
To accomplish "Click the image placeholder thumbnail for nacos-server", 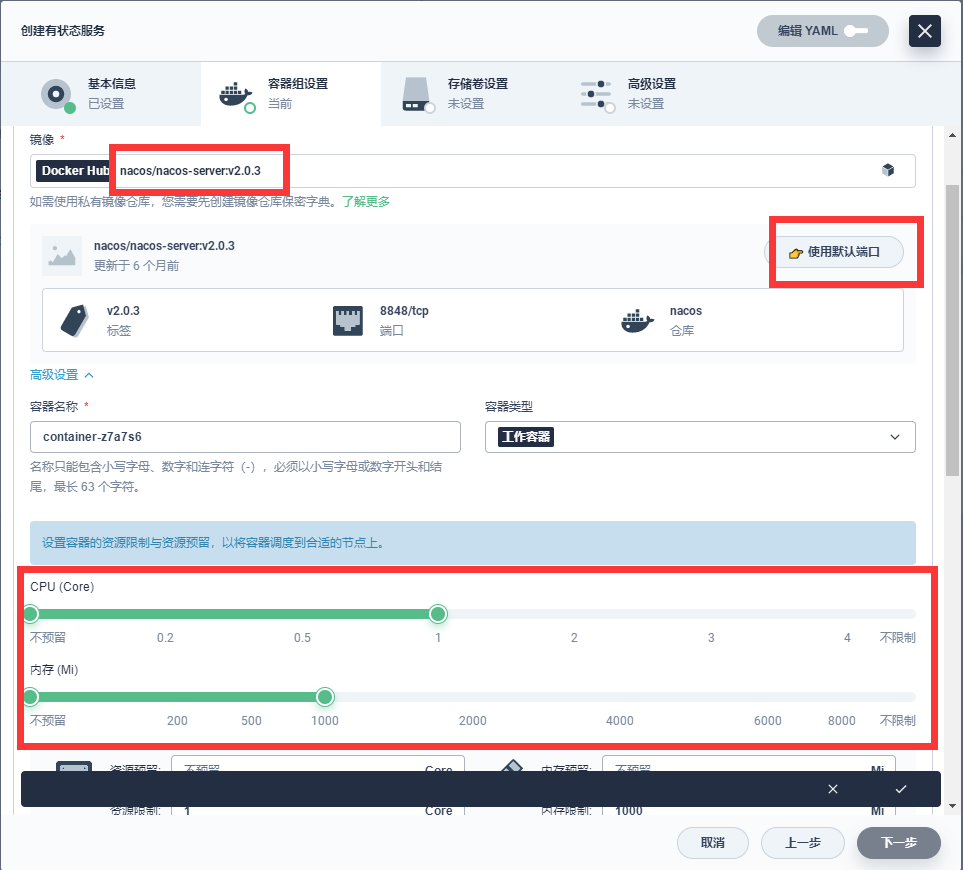I will [62, 255].
